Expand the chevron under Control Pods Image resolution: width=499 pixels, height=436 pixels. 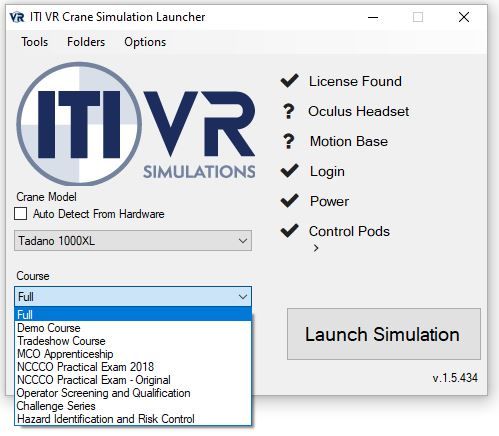click(x=316, y=248)
